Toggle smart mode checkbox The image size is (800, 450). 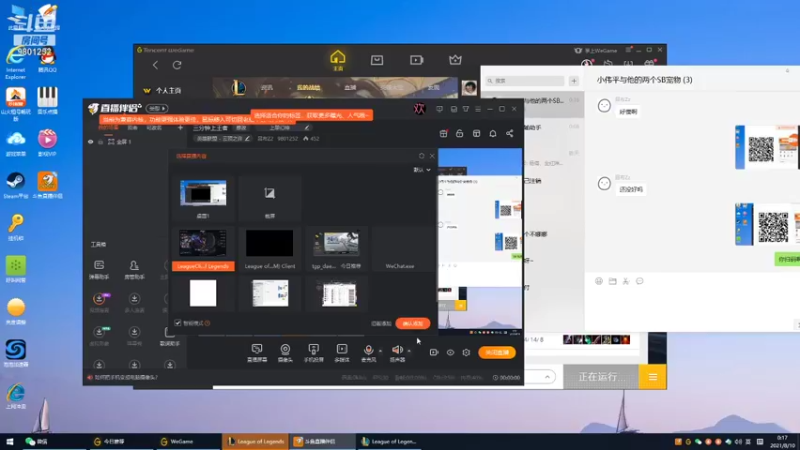[178, 323]
